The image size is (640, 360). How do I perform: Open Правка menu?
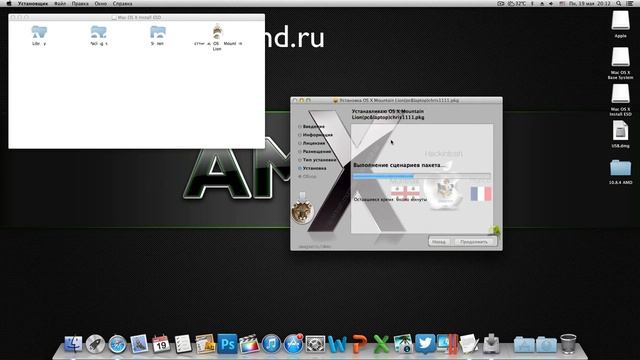coord(80,3)
